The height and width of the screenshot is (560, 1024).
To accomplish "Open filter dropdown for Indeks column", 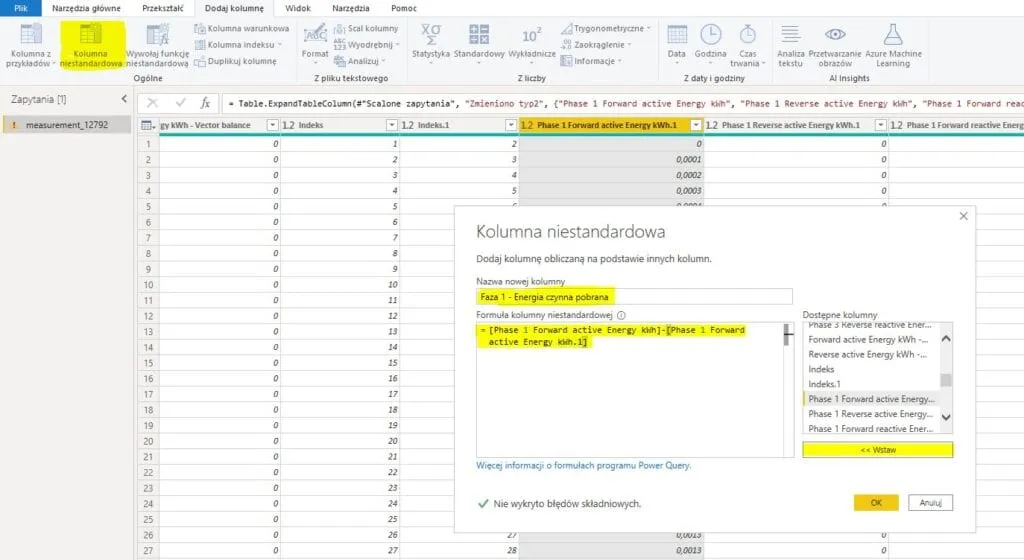I will pos(392,125).
